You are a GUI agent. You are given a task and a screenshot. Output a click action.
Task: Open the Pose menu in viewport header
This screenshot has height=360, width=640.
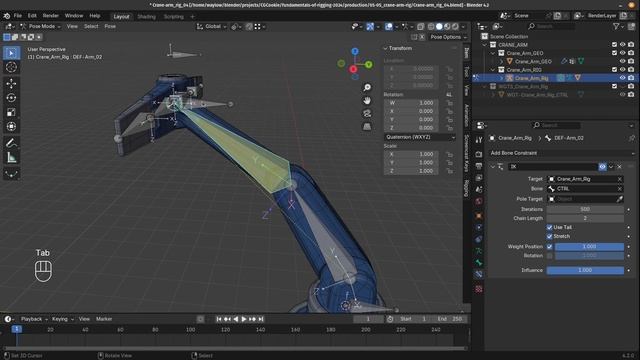tap(110, 27)
